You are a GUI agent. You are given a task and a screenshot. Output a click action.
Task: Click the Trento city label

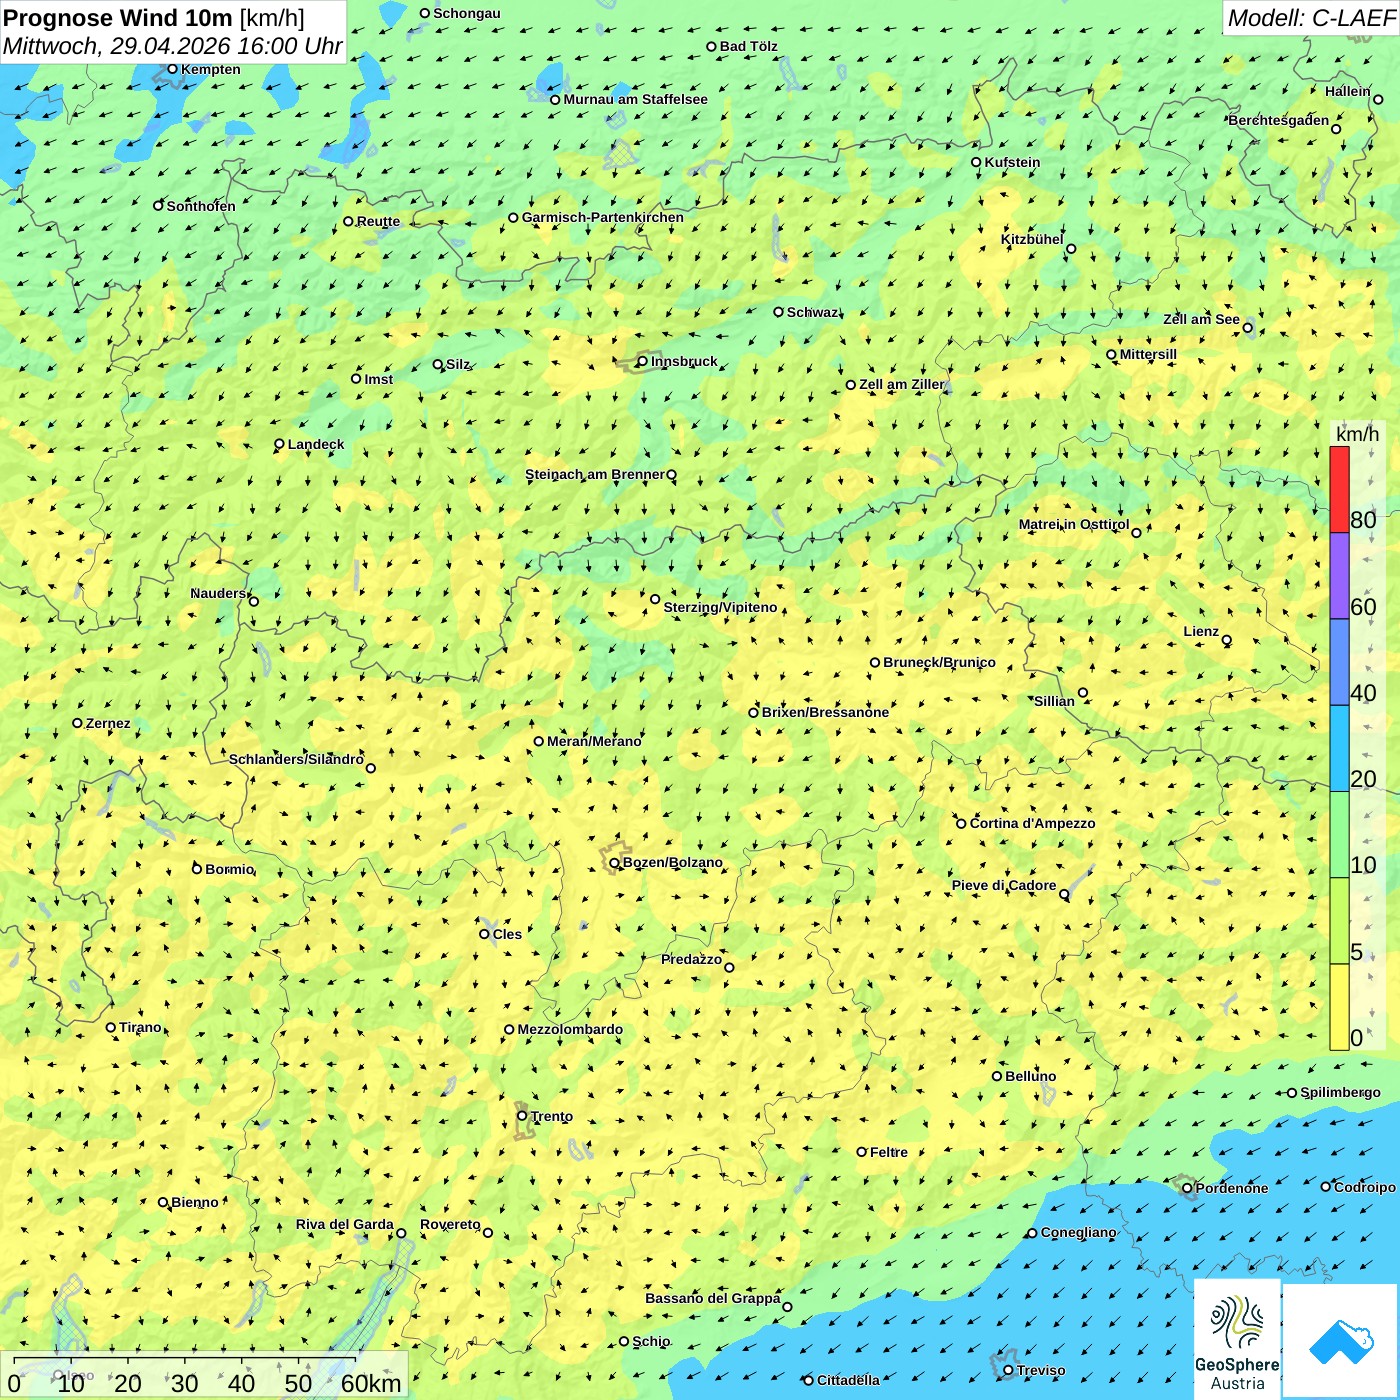(552, 1116)
